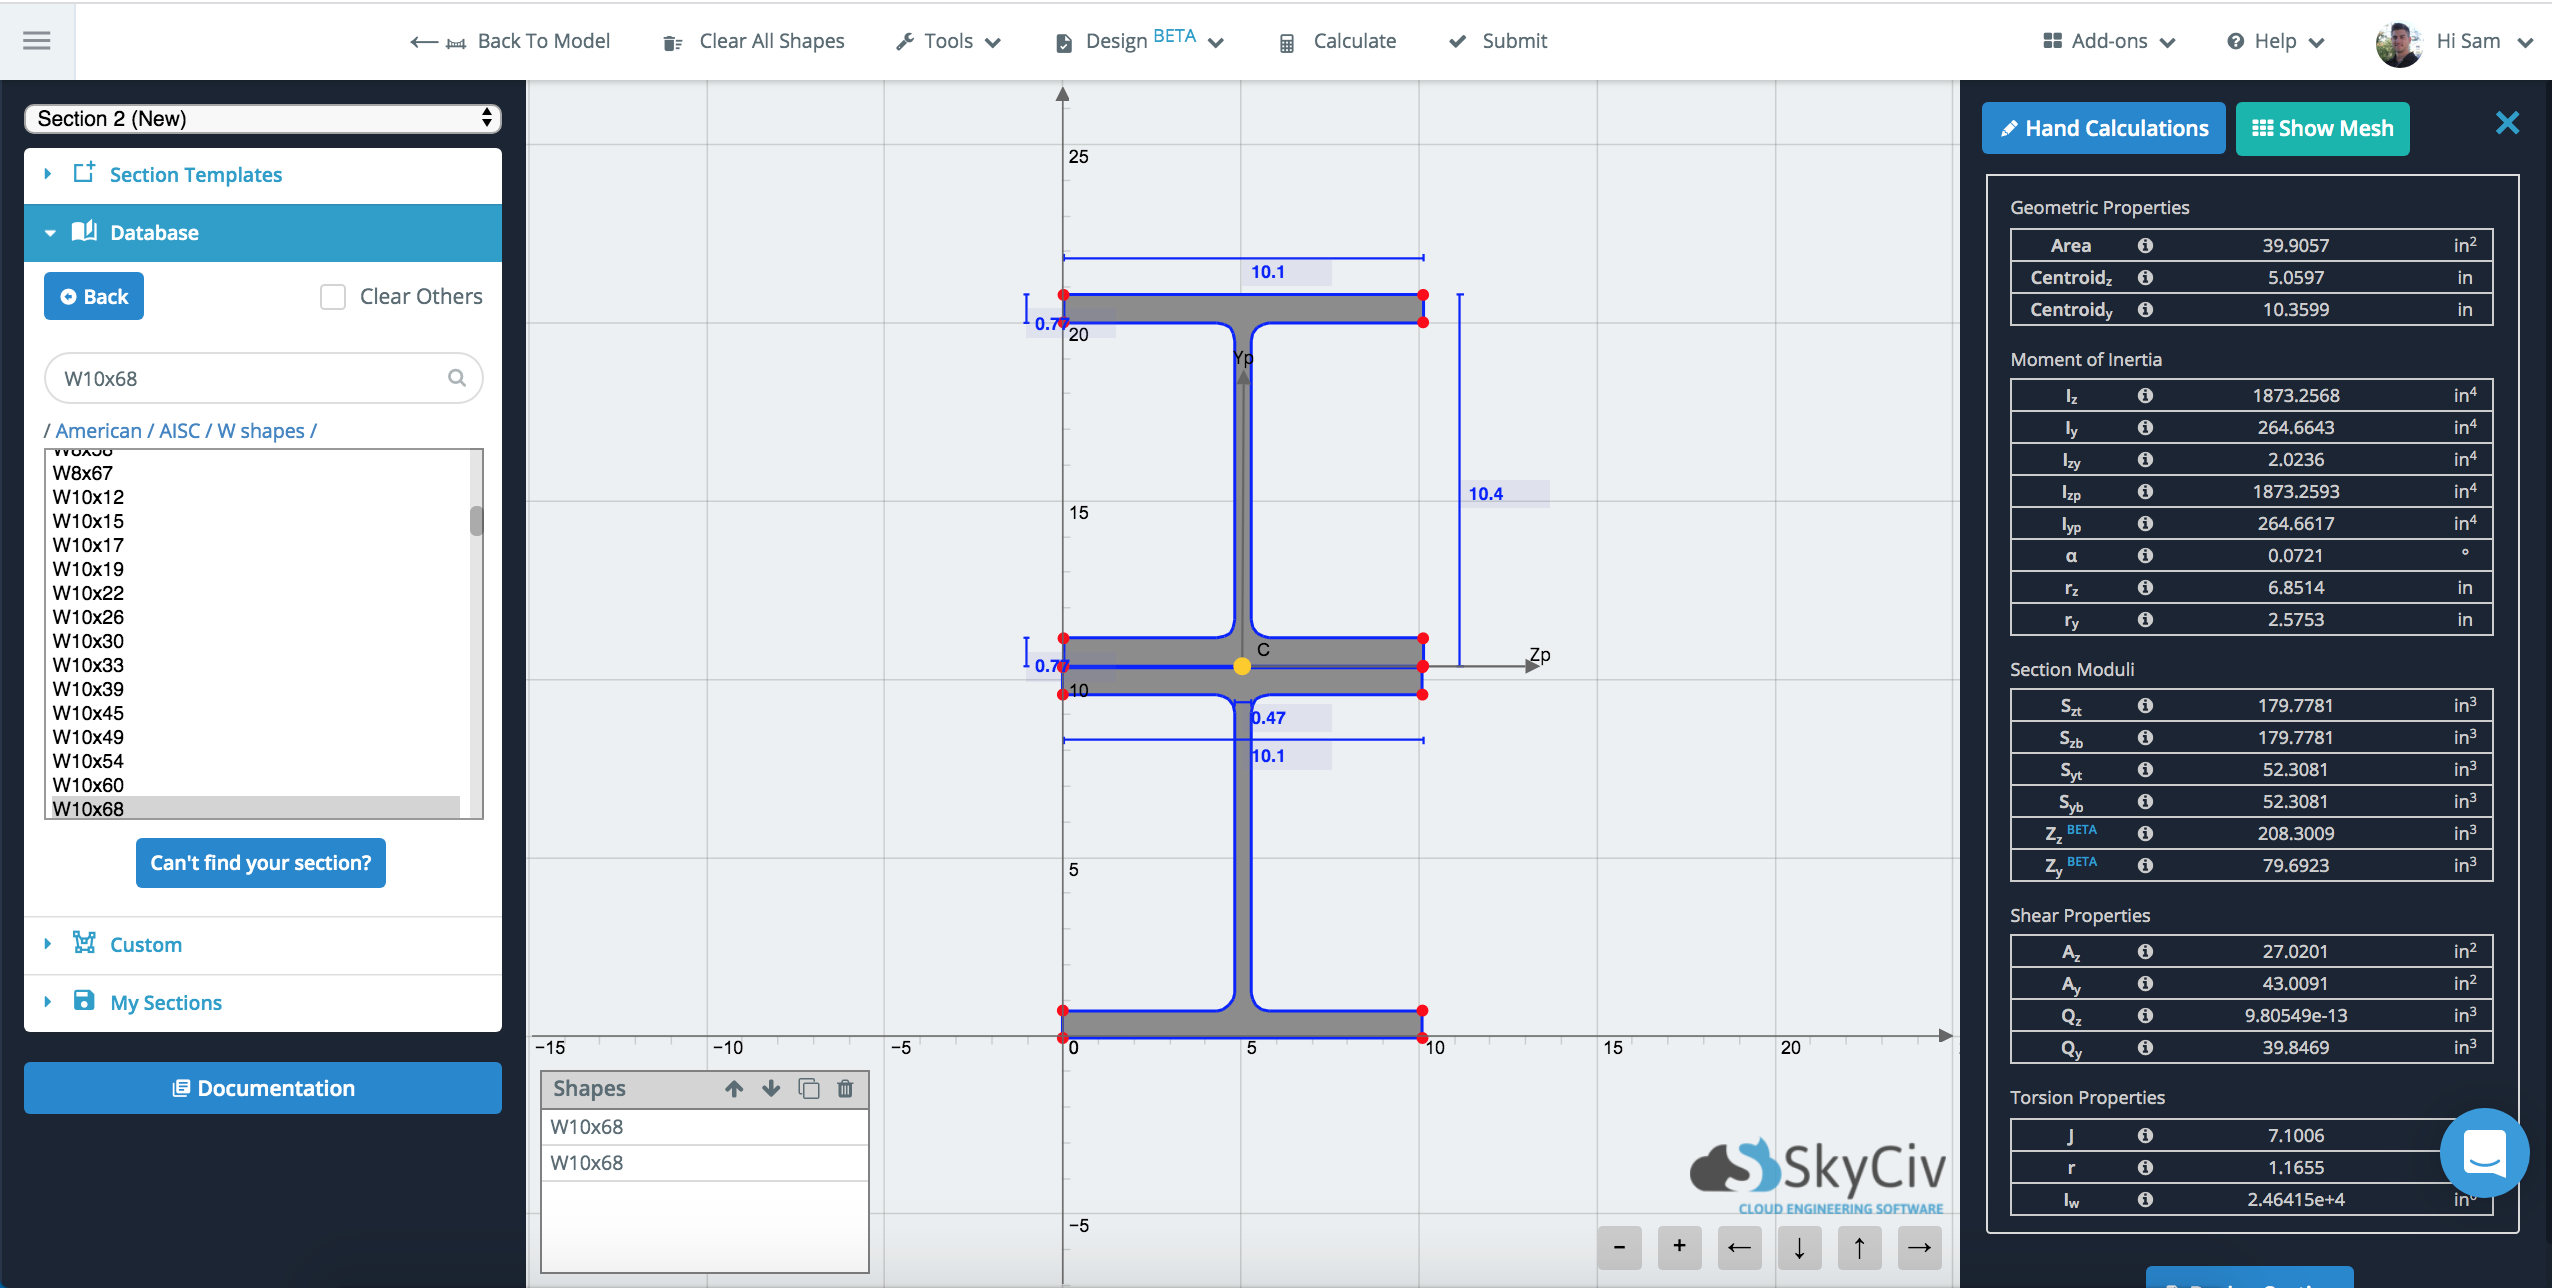Viewport: 2552px width, 1288px height.
Task: Click the Can't find your section button
Action: pos(261,862)
